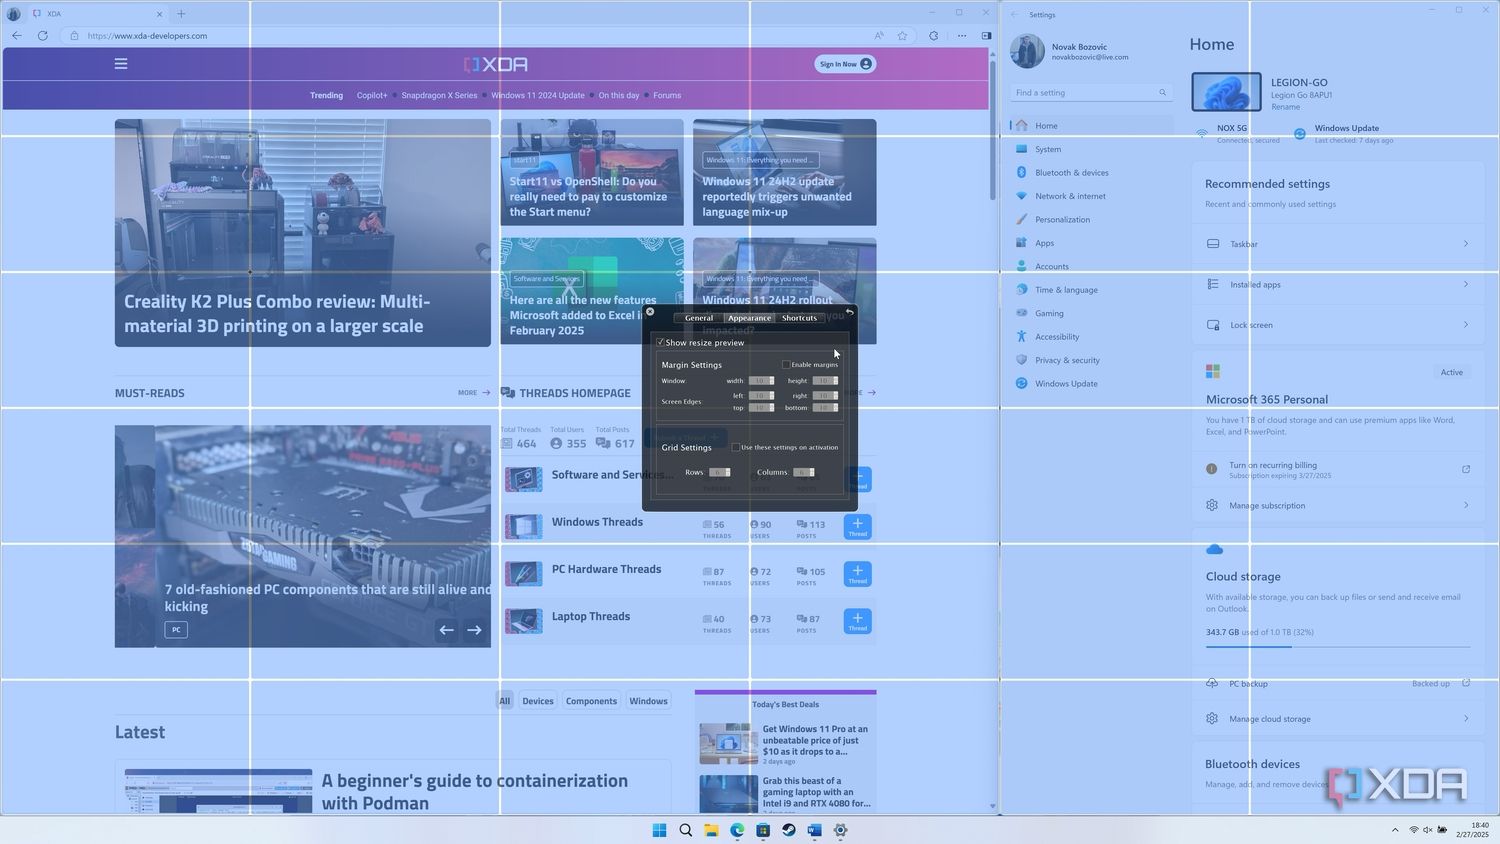1500x844 pixels.
Task: Go to the next must-read slide
Action: click(474, 630)
